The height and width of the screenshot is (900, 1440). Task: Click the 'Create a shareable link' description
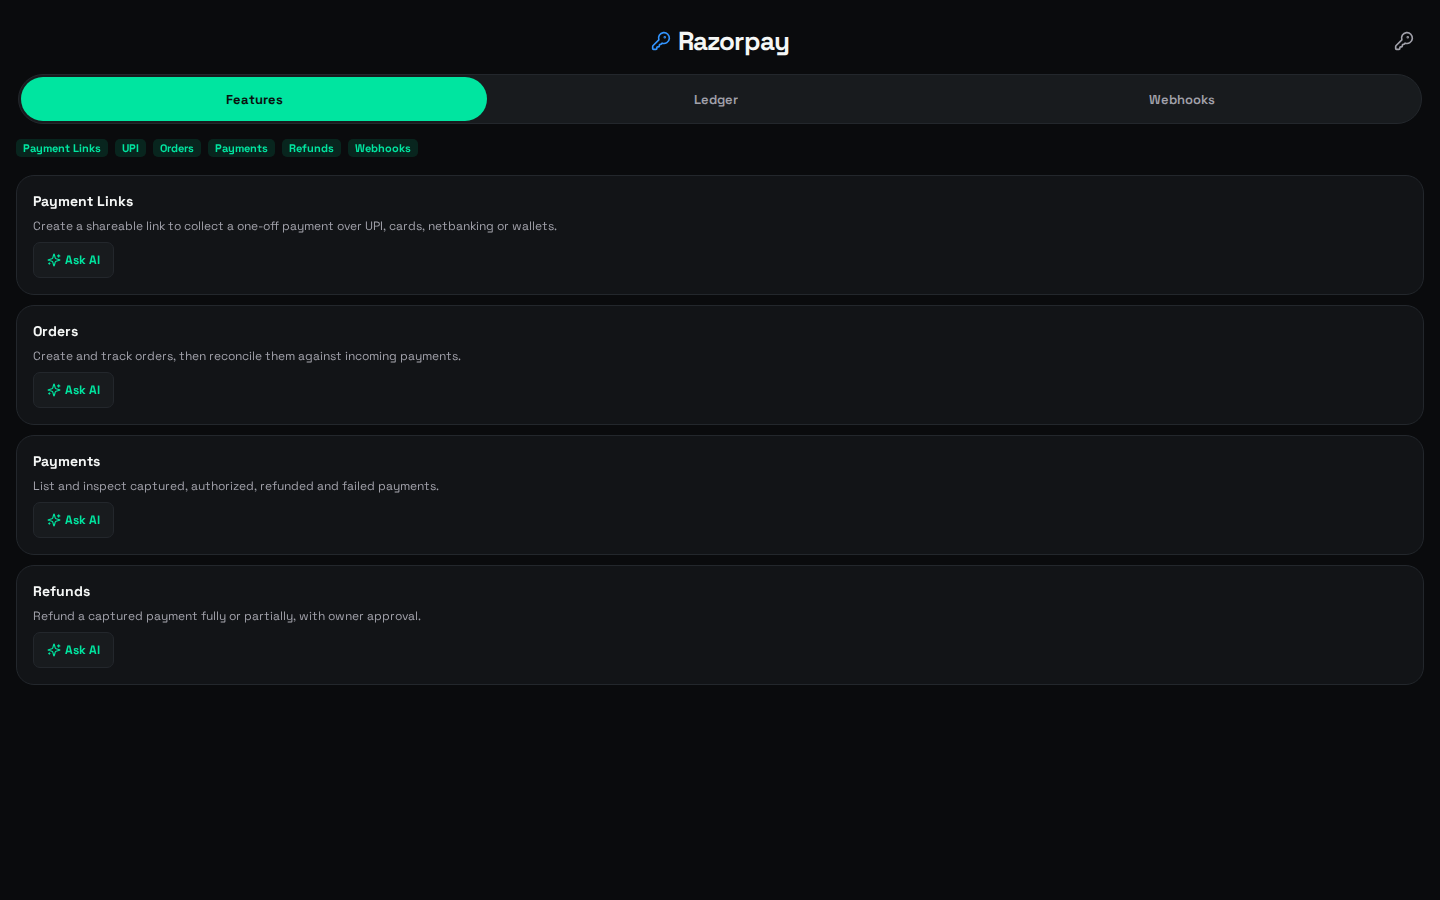[x=295, y=226]
